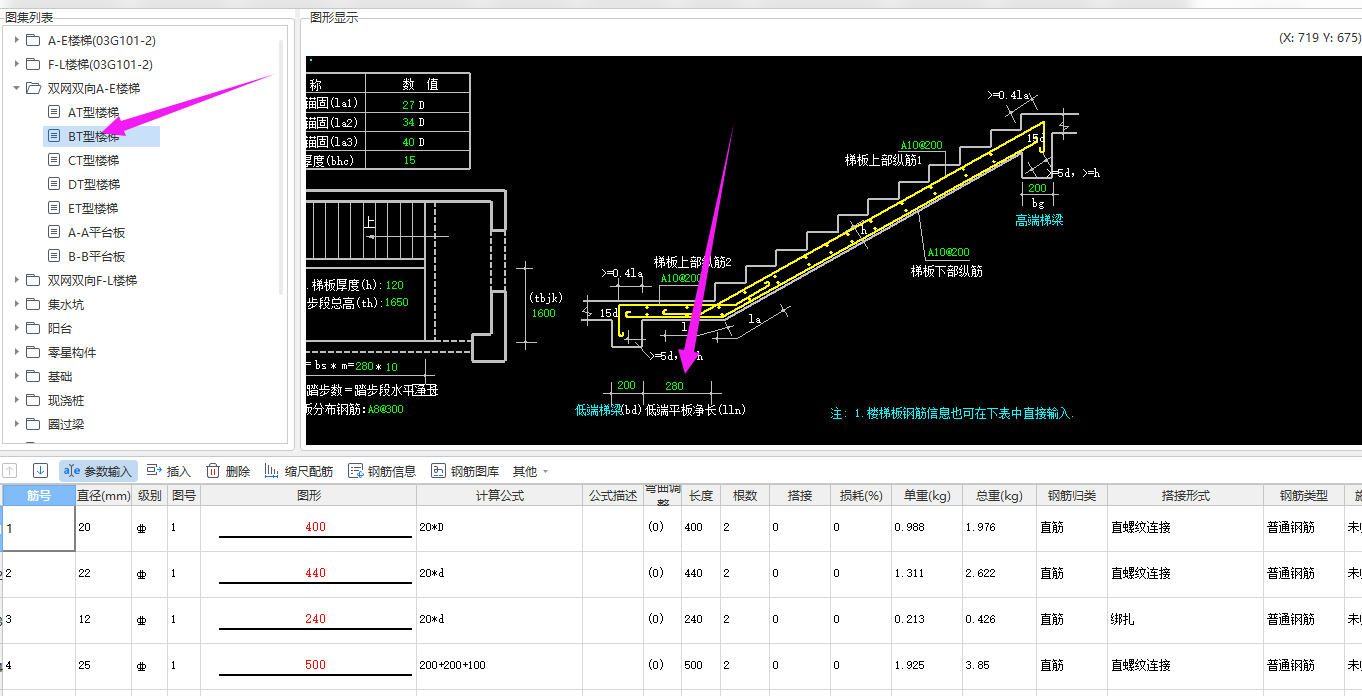Click the rebar number cell in row 1
The image size is (1362, 696).
click(38, 528)
